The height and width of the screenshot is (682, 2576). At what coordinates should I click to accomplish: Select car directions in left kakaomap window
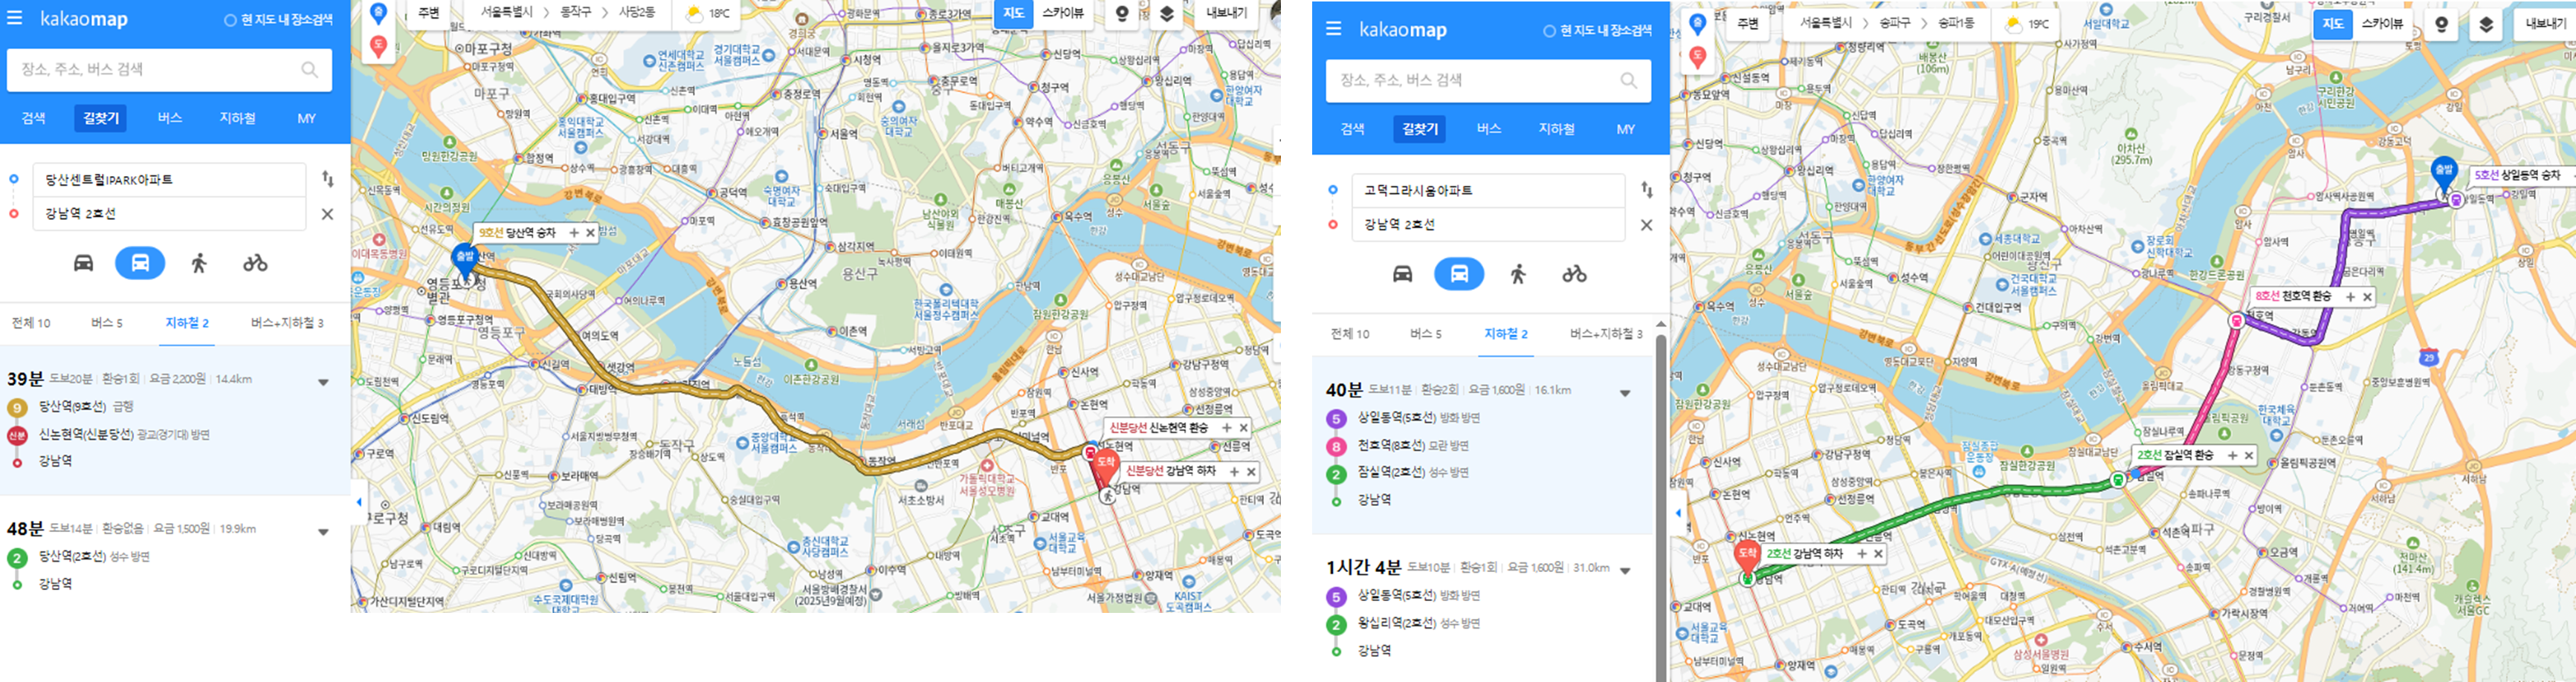[84, 263]
